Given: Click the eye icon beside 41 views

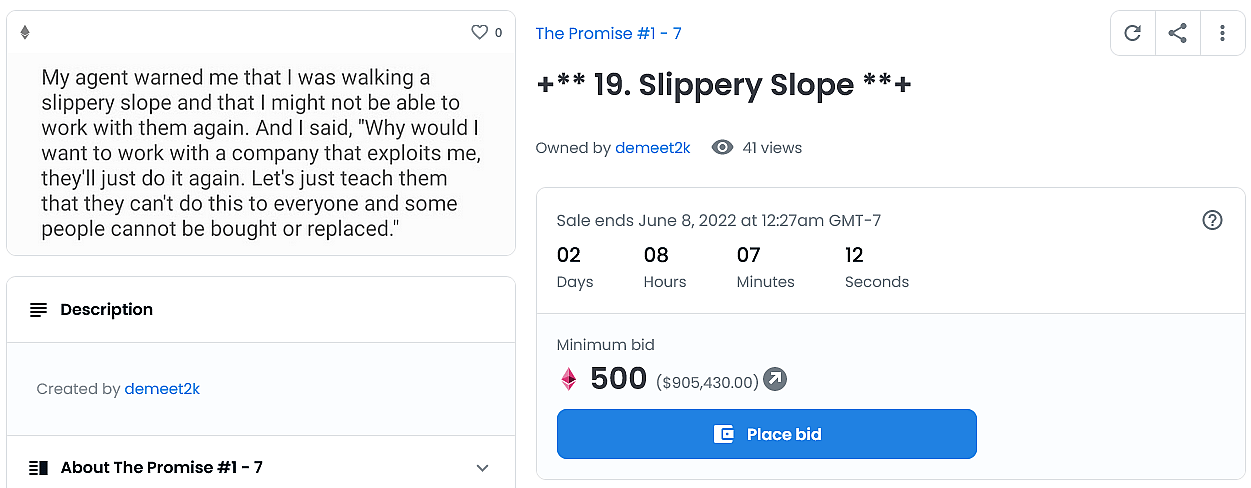Looking at the screenshot, I should (722, 148).
